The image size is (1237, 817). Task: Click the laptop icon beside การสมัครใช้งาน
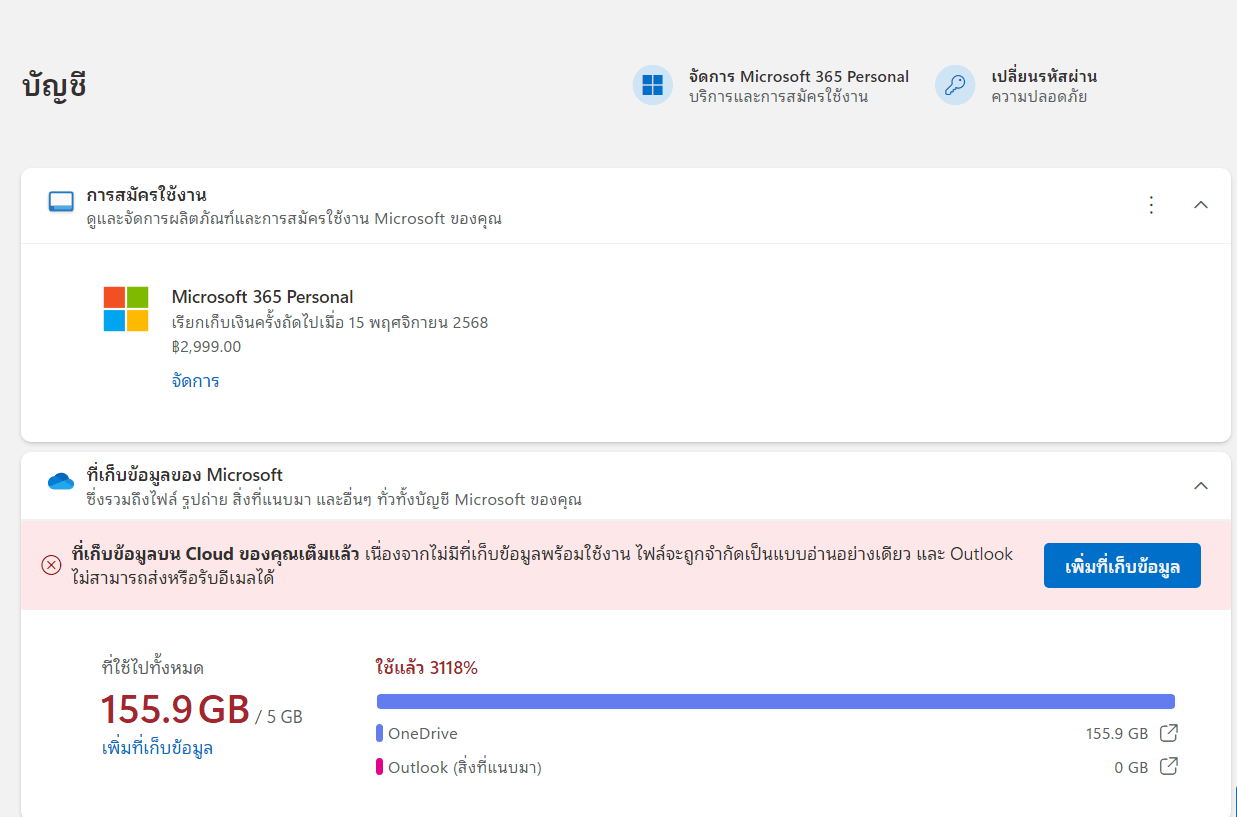[x=61, y=202]
